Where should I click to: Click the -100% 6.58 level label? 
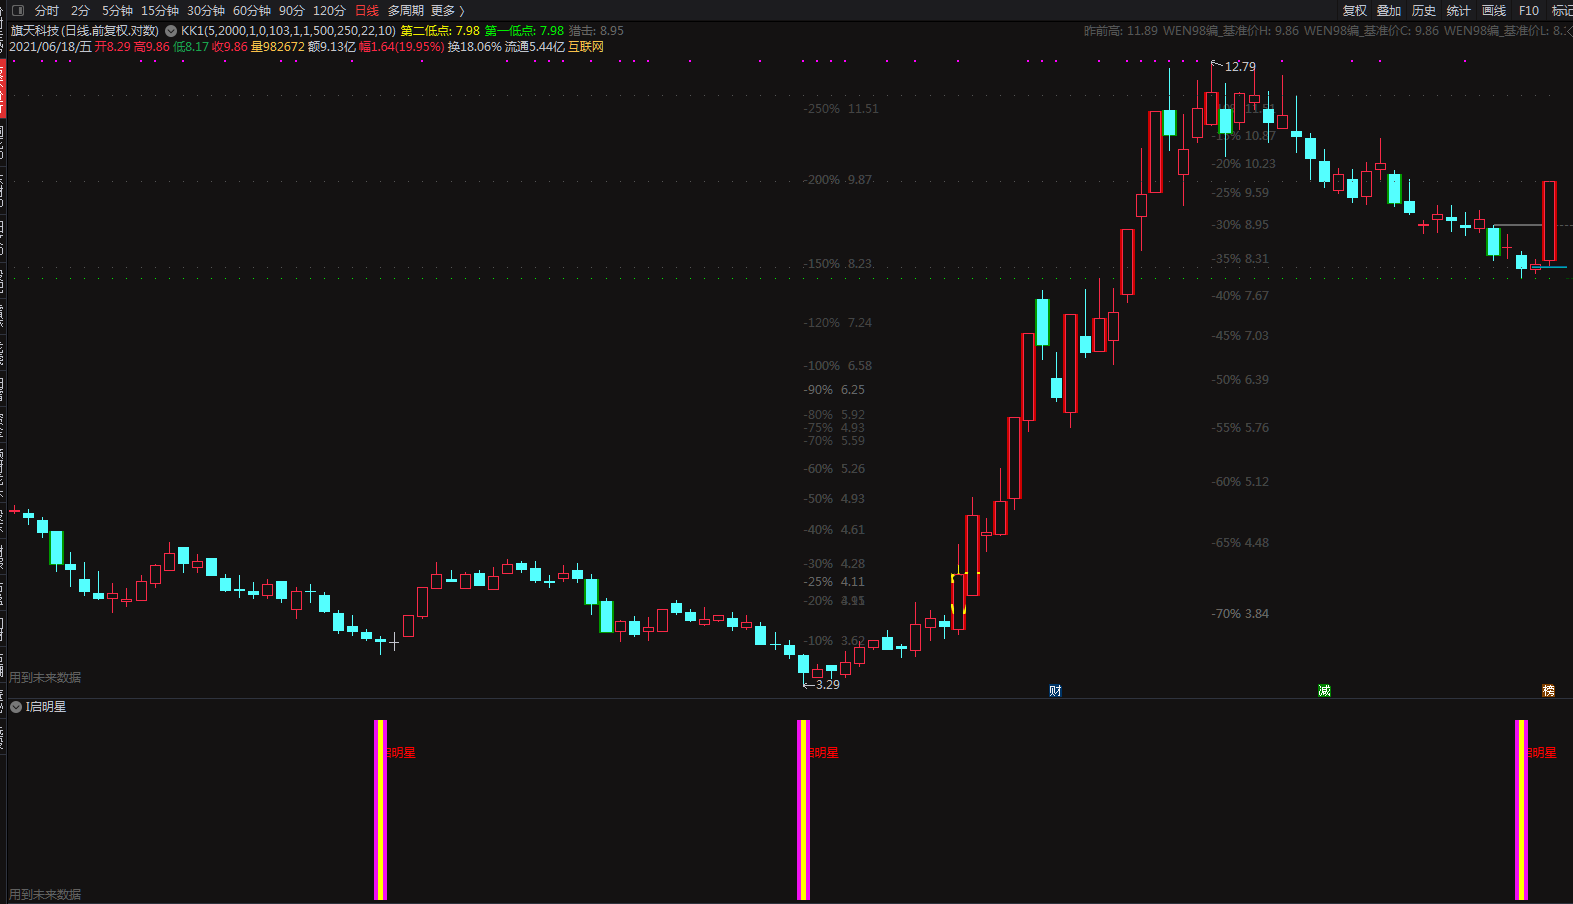click(x=837, y=366)
